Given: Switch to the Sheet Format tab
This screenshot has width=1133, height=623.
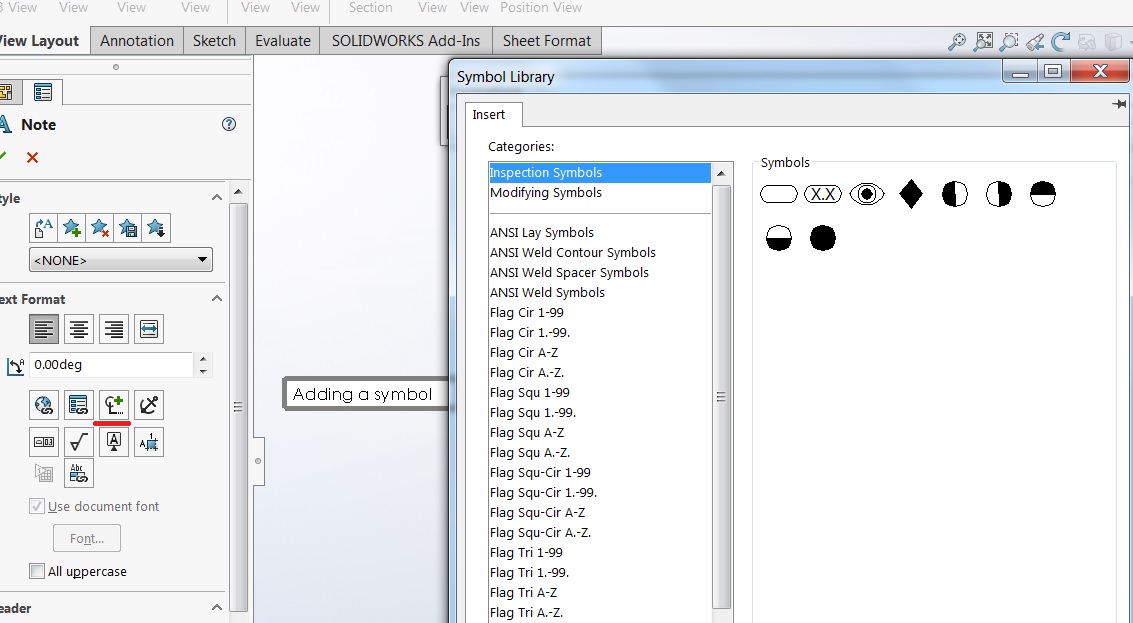Looking at the screenshot, I should [546, 41].
